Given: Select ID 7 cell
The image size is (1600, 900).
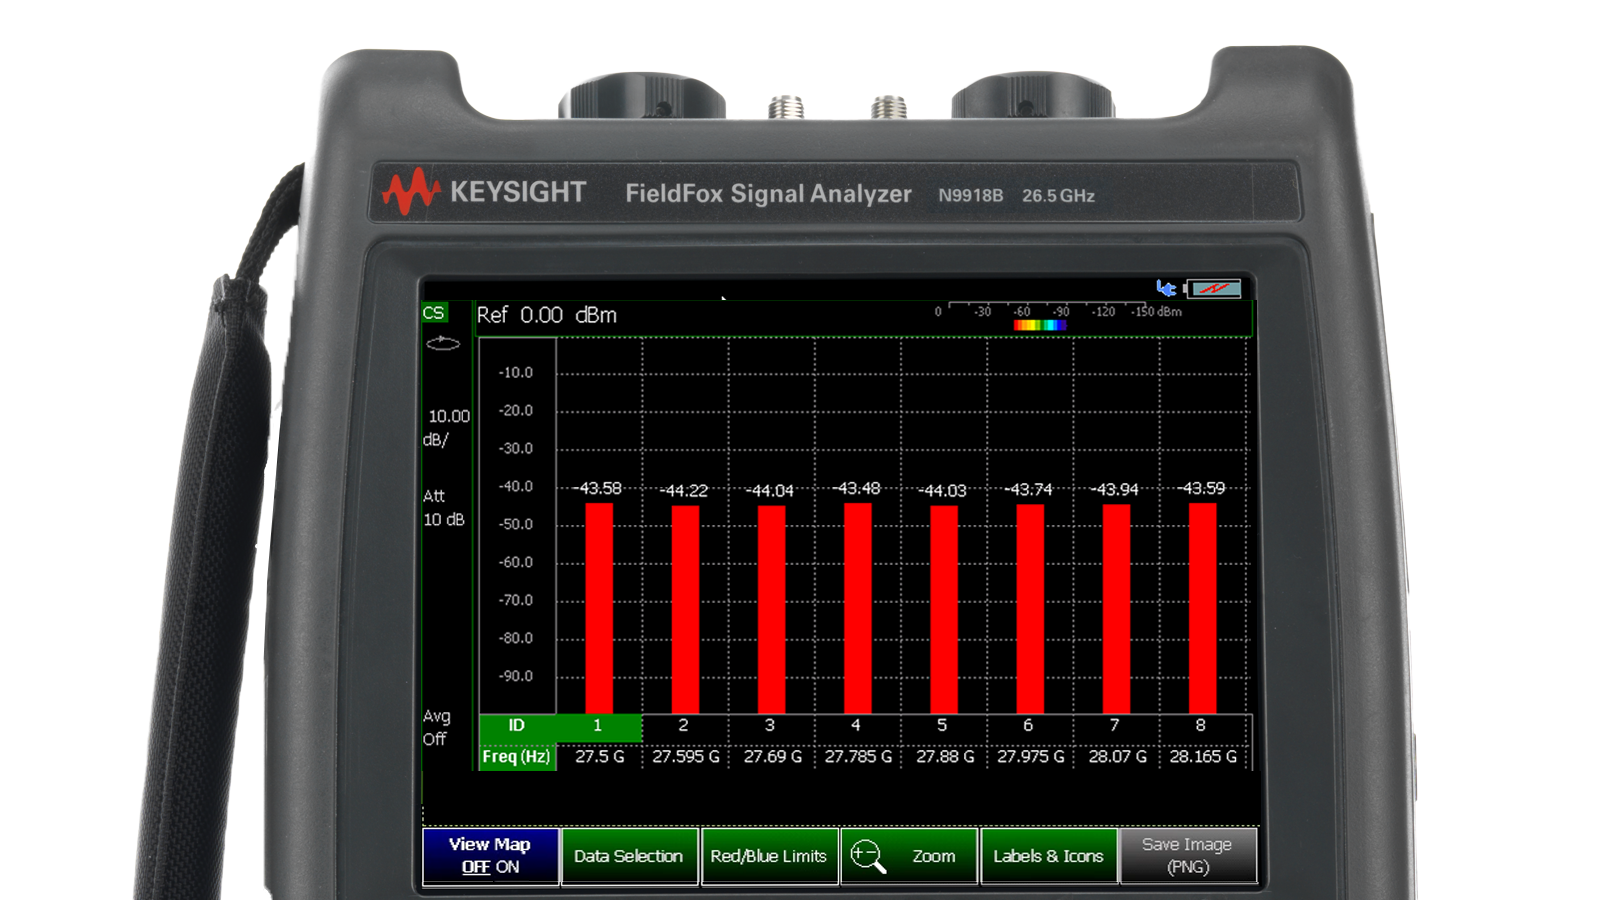Looking at the screenshot, I should tap(1114, 726).
